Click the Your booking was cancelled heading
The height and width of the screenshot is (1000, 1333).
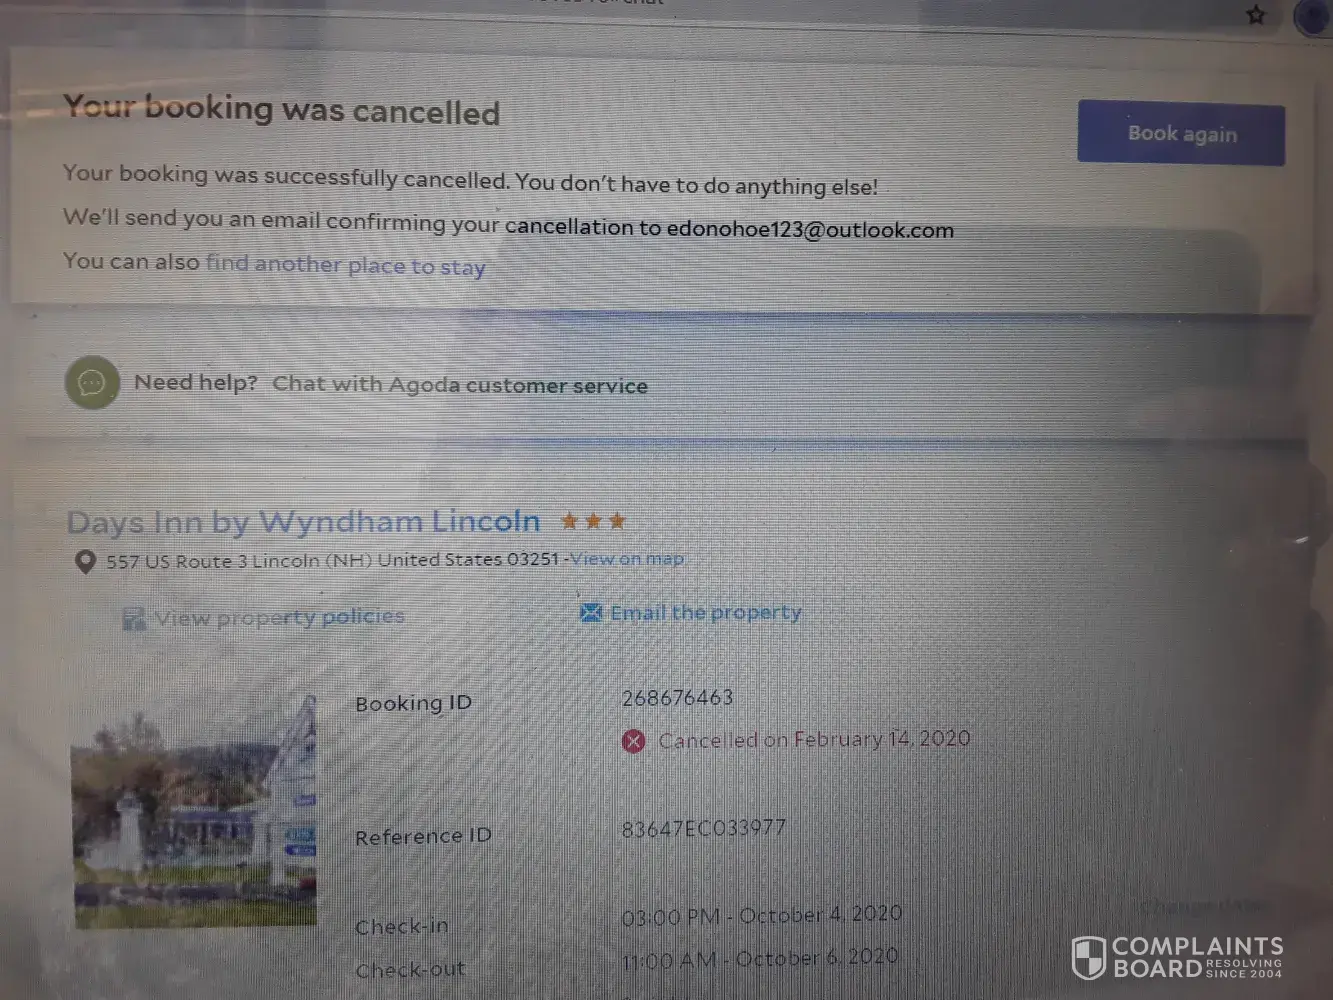[281, 109]
